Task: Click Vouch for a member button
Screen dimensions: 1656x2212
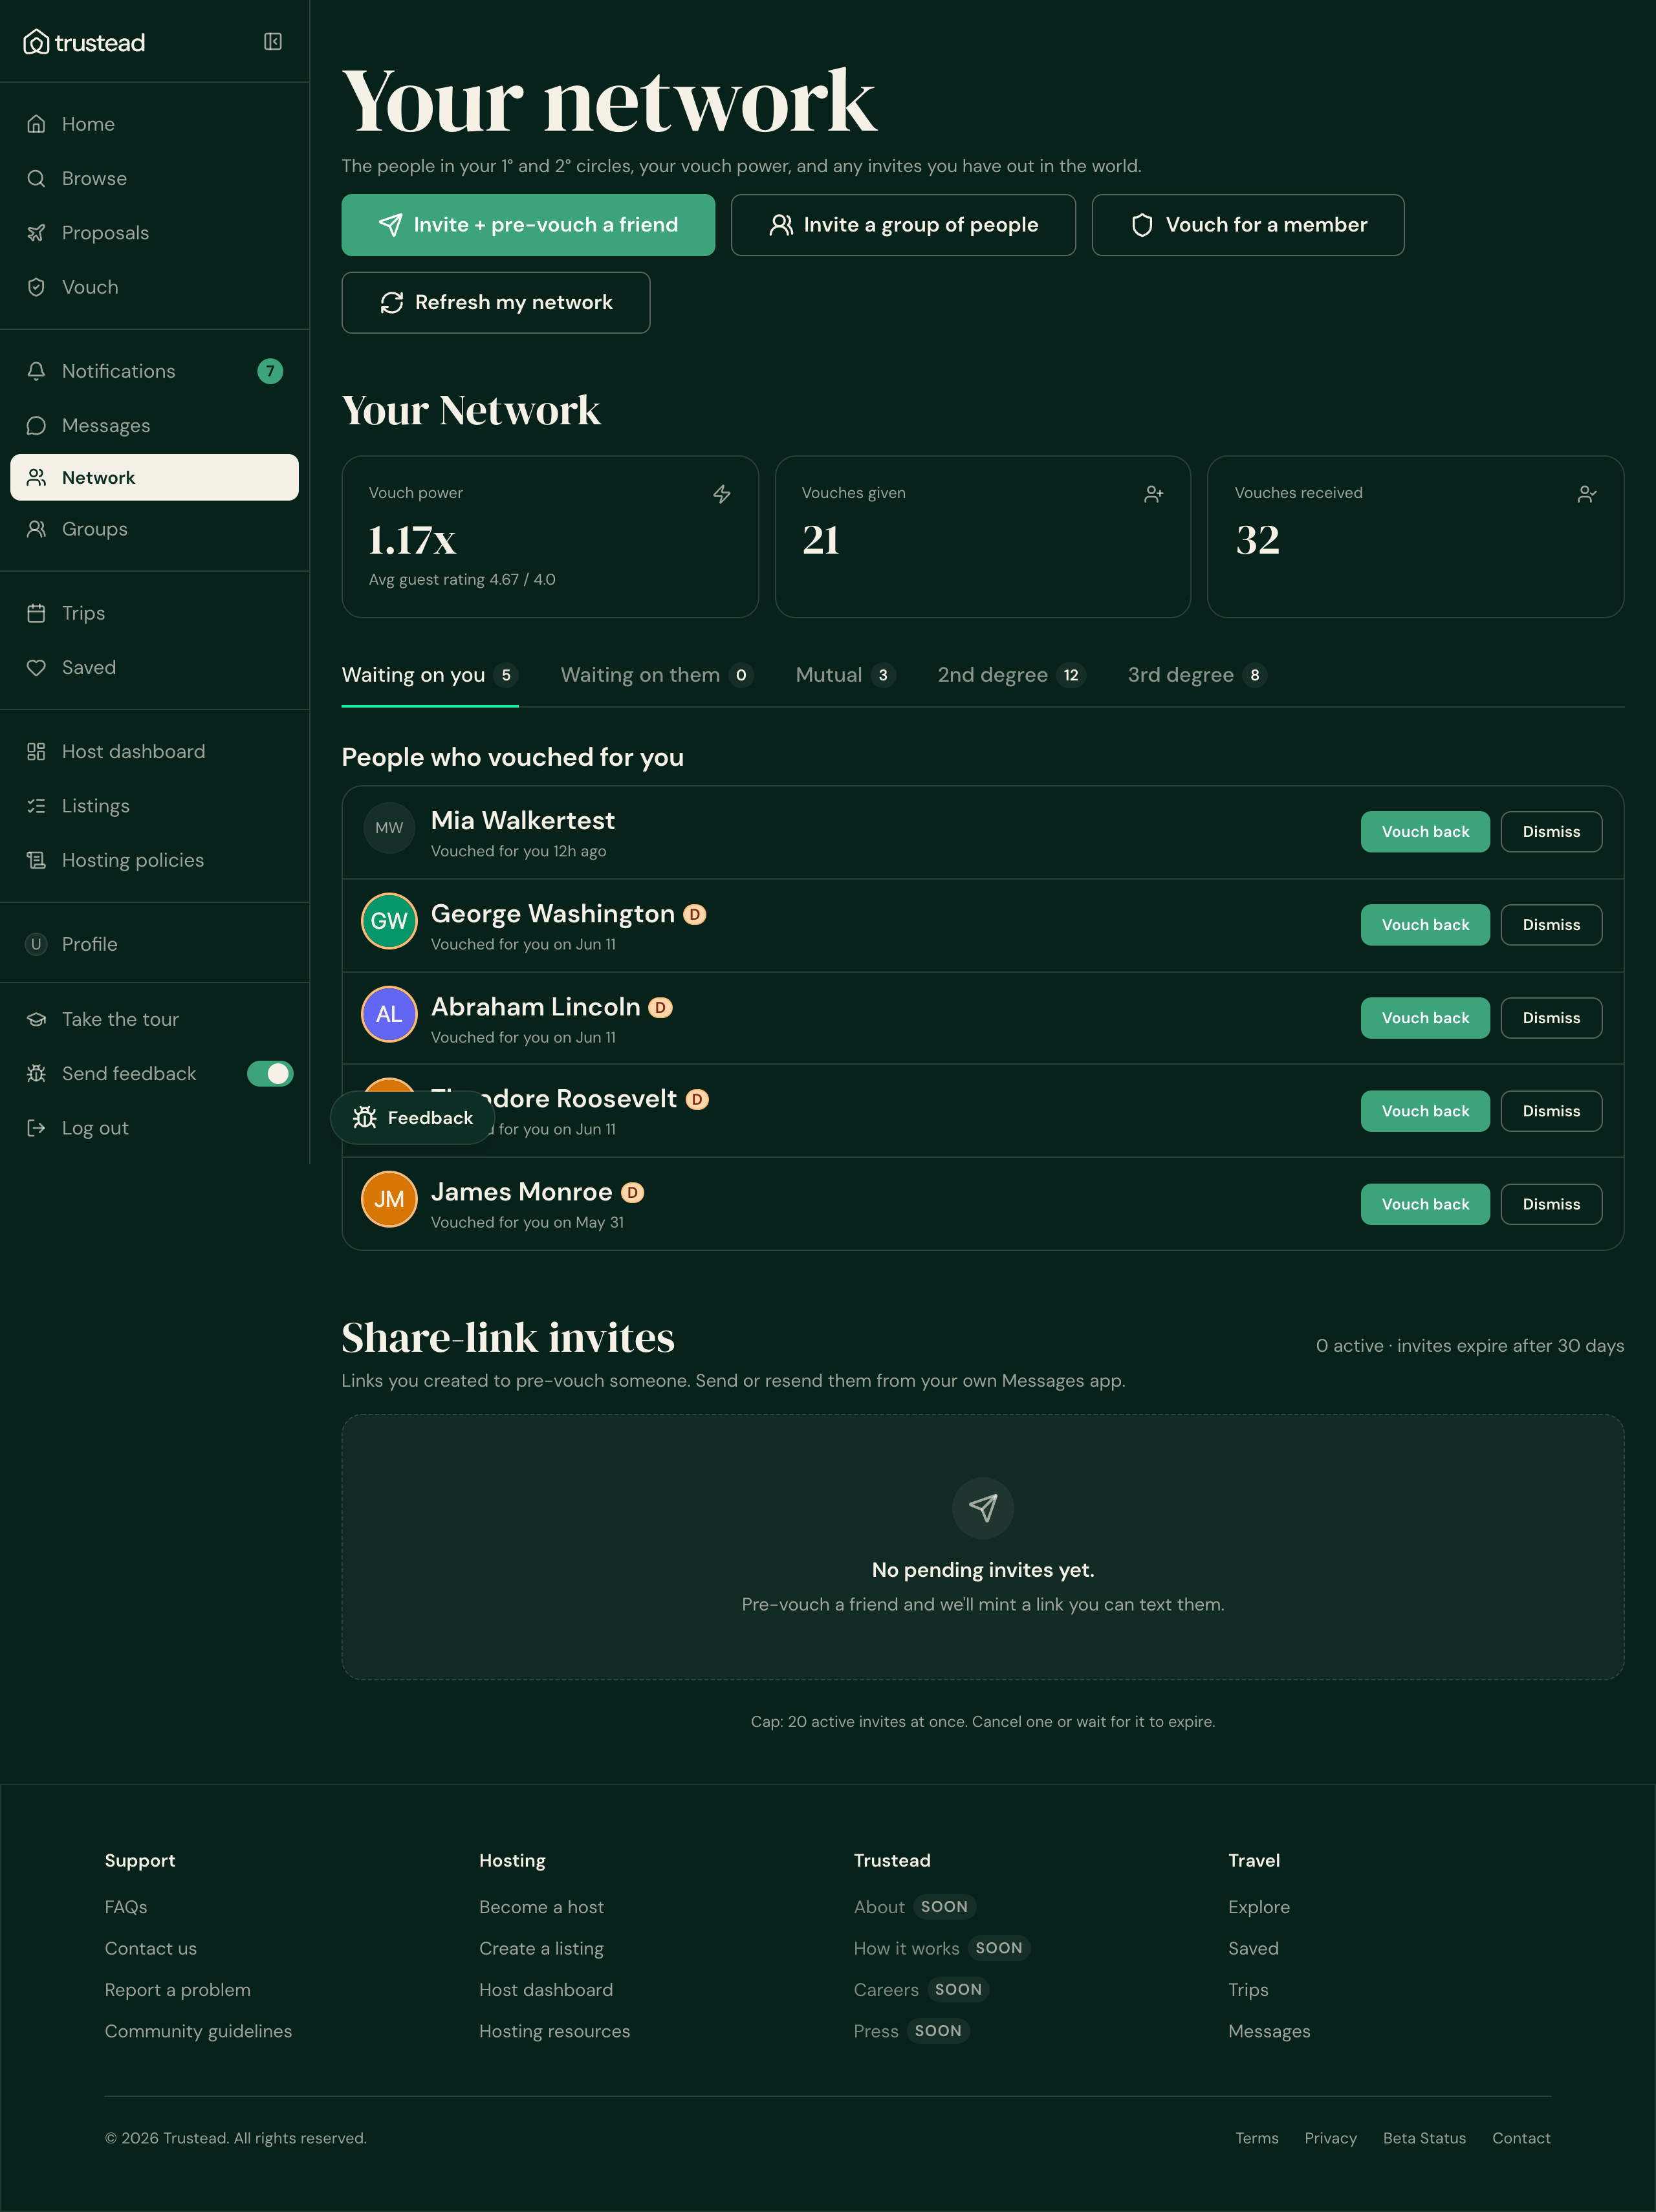Action: 1248,225
